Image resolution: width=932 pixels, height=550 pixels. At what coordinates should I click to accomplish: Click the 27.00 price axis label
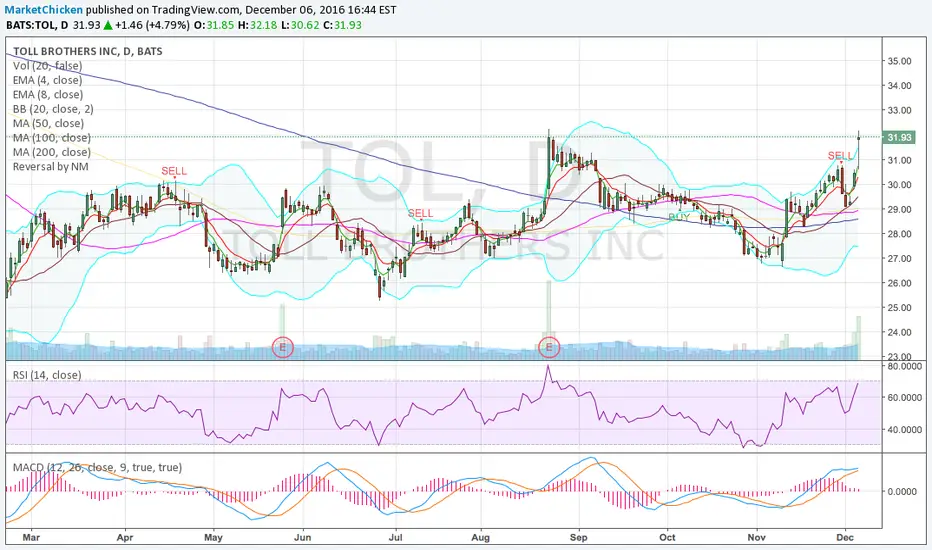(x=899, y=259)
